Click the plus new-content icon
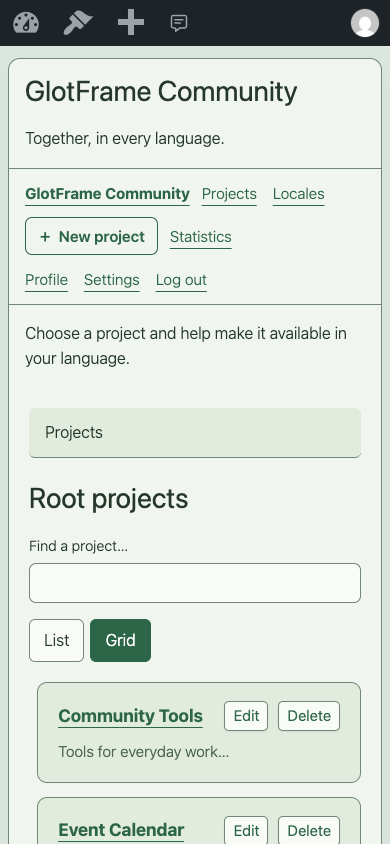Image resolution: width=390 pixels, height=844 pixels. click(x=131, y=23)
